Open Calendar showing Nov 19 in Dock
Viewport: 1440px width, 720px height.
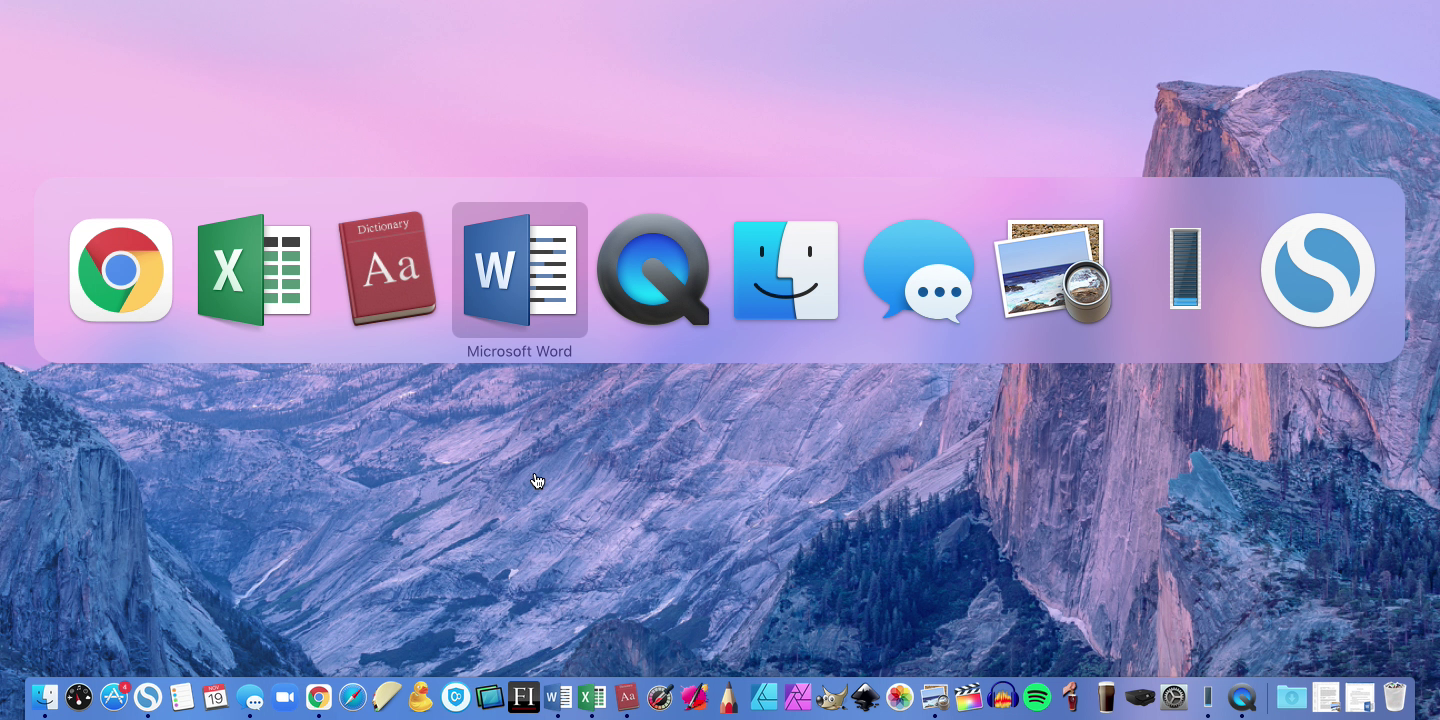[216, 697]
